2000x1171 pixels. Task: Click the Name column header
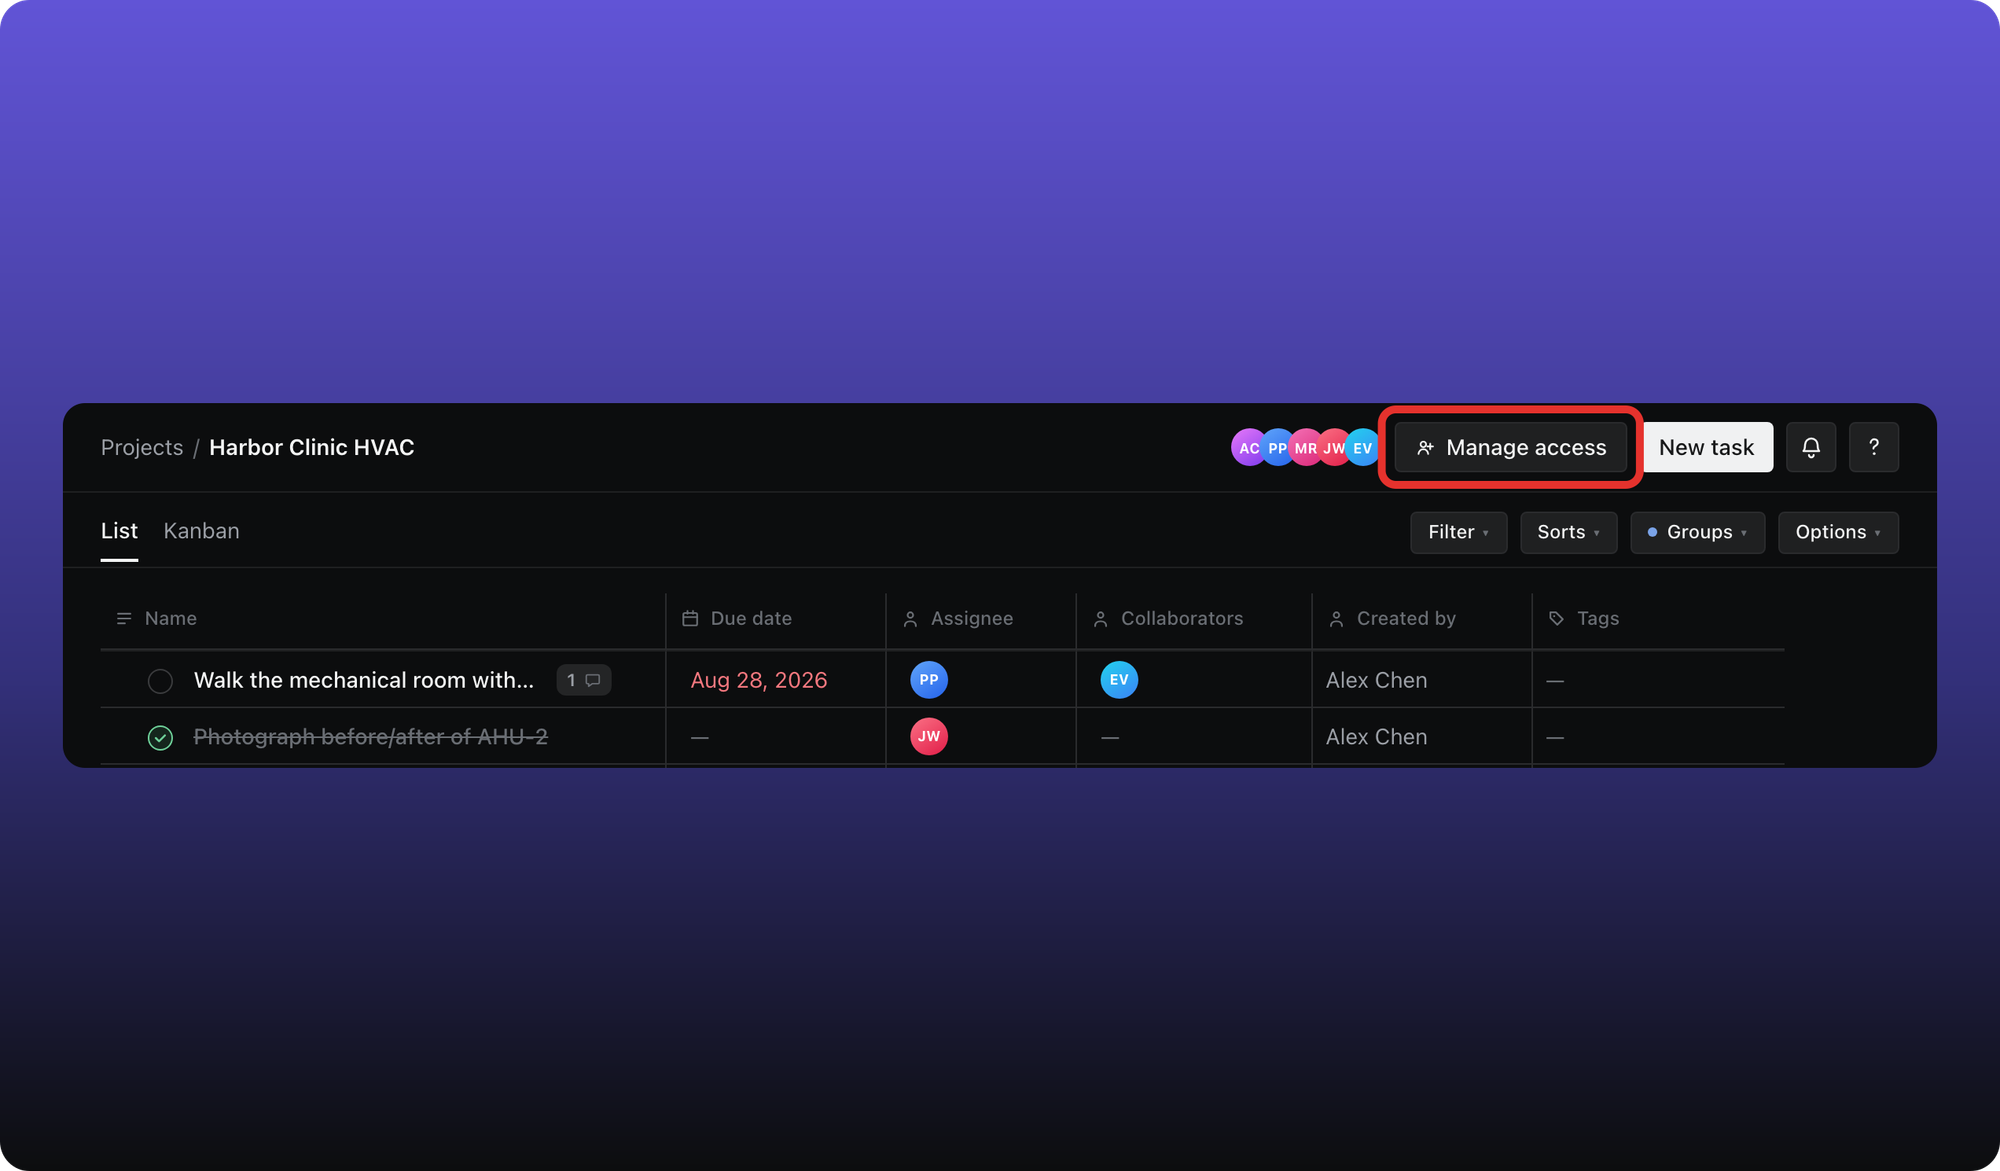383,619
